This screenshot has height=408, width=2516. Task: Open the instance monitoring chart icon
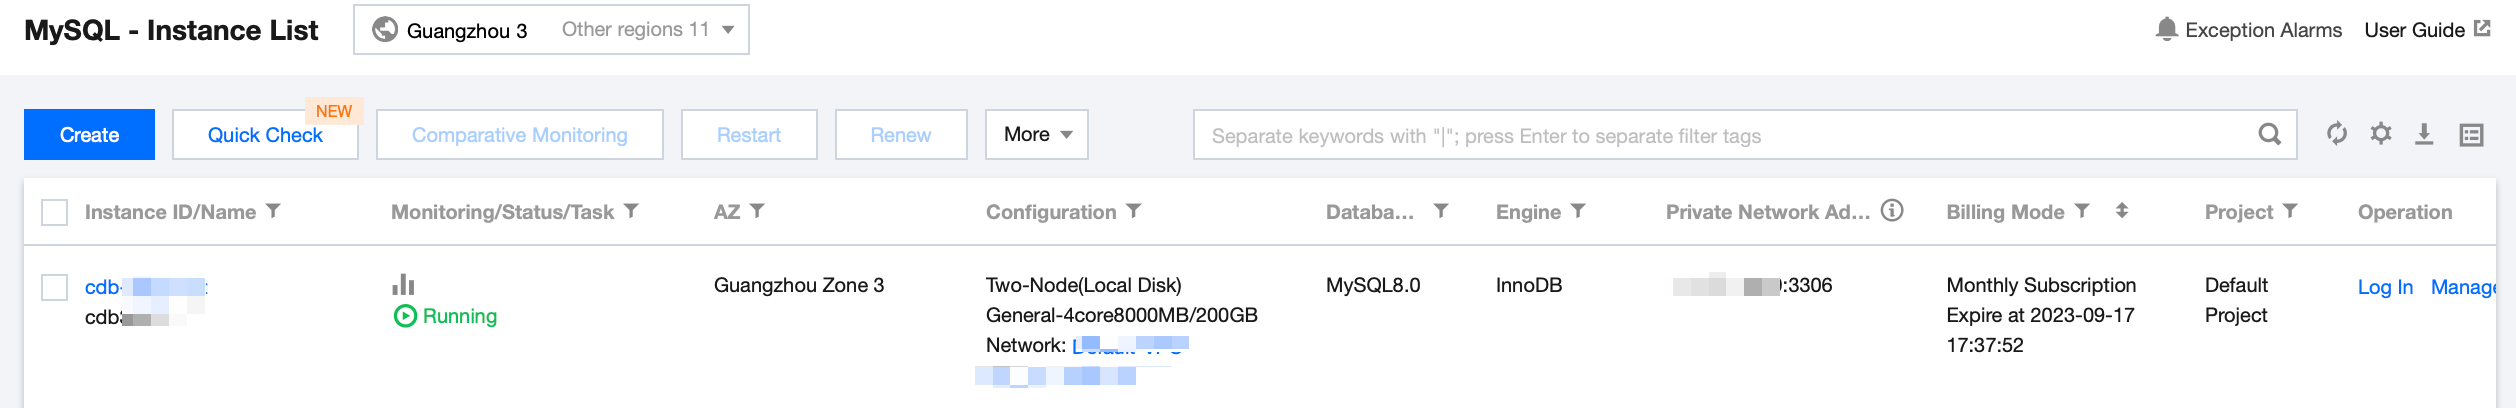(403, 285)
